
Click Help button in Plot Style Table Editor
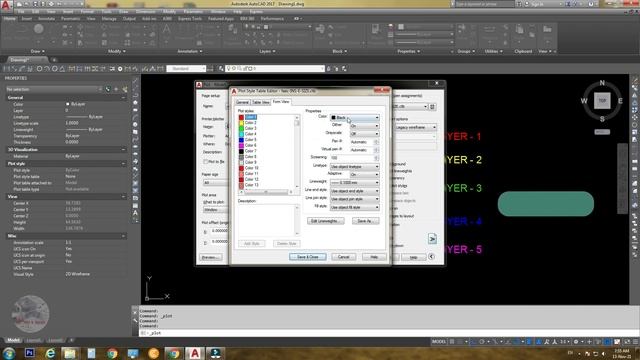click(374, 257)
